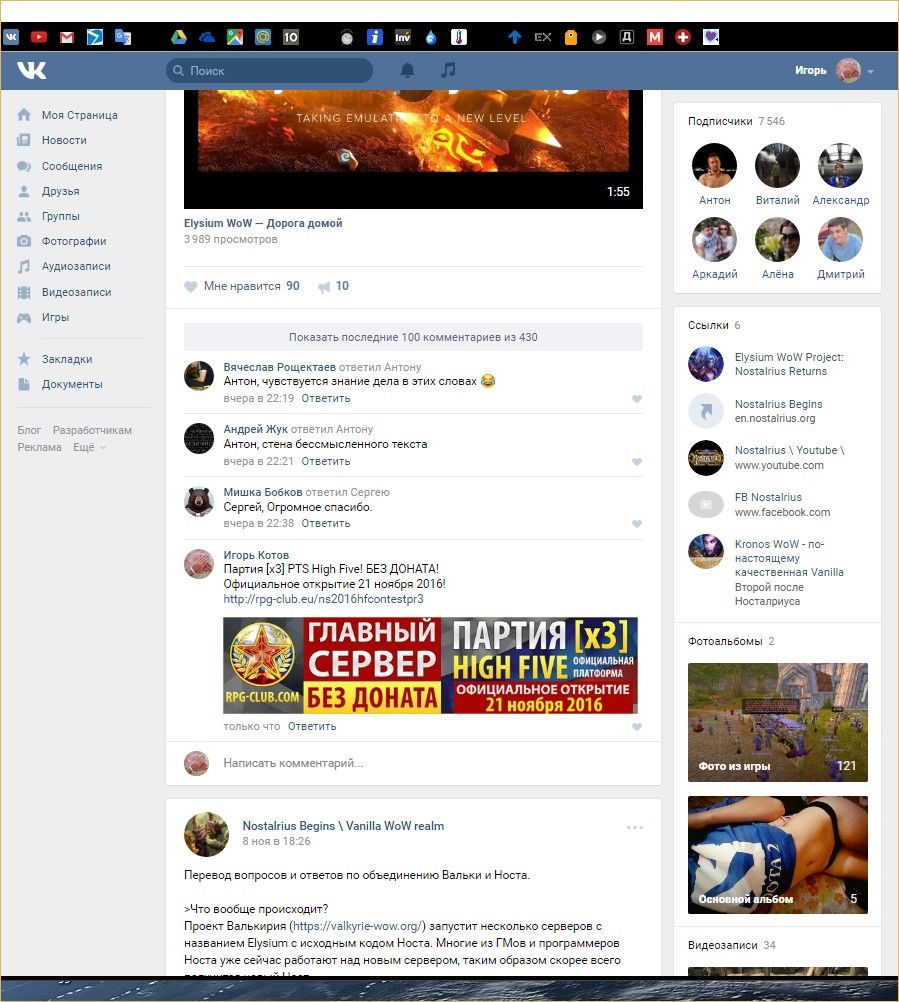The height and width of the screenshot is (1002, 899).
Task: Open video title 'Elysium WoW — Дорога домой'
Action: coord(263,223)
